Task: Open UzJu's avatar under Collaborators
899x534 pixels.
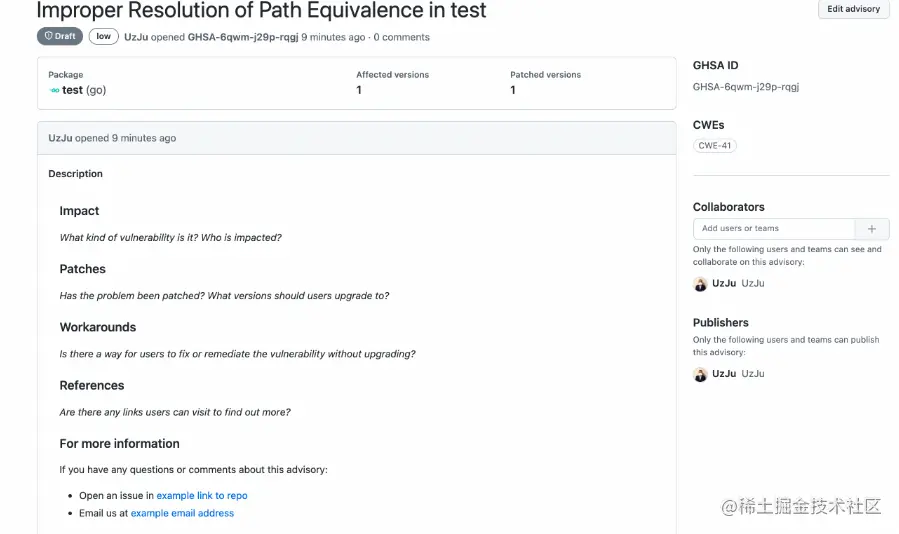Action: click(x=700, y=284)
